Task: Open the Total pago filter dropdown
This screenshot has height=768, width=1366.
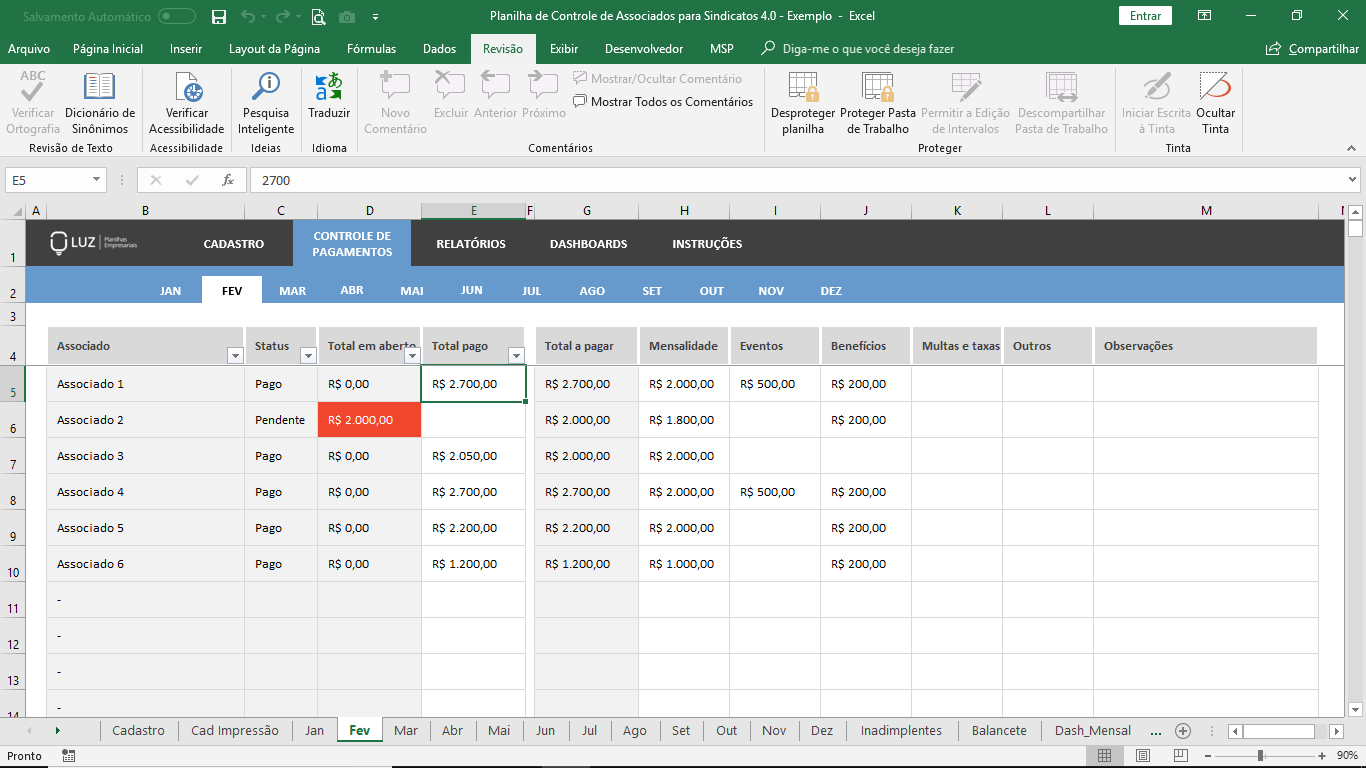Action: (516, 355)
